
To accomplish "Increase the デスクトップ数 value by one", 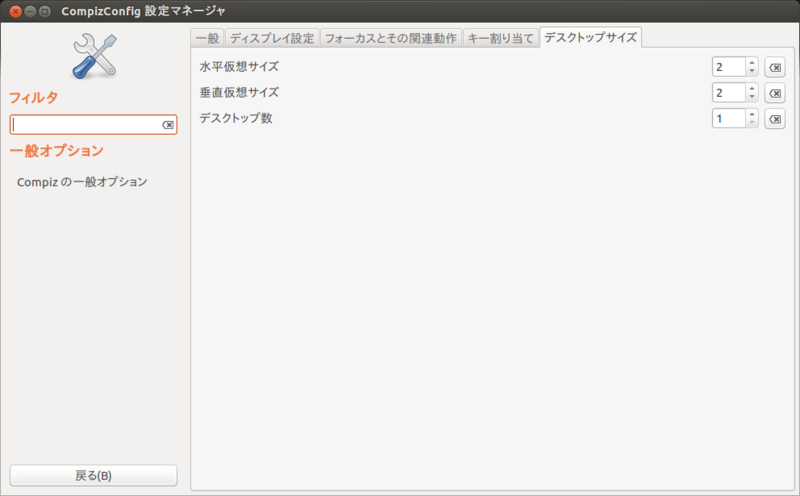I will pyautogui.click(x=752, y=114).
